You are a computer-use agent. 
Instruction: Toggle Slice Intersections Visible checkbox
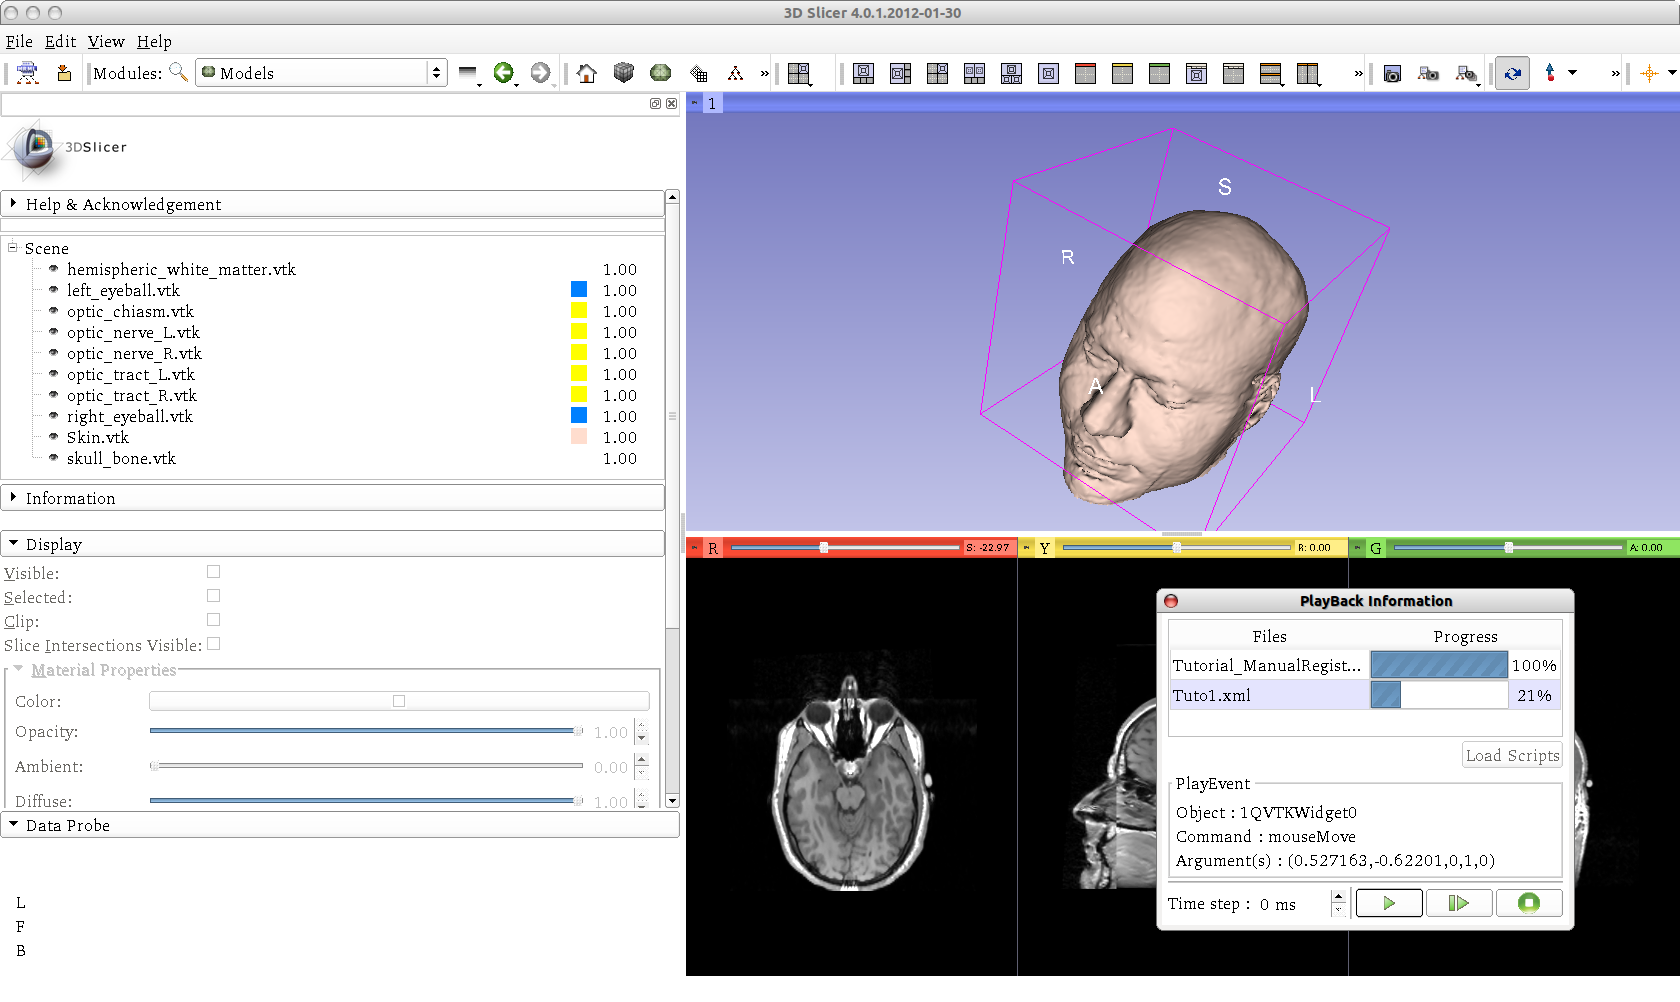click(213, 644)
